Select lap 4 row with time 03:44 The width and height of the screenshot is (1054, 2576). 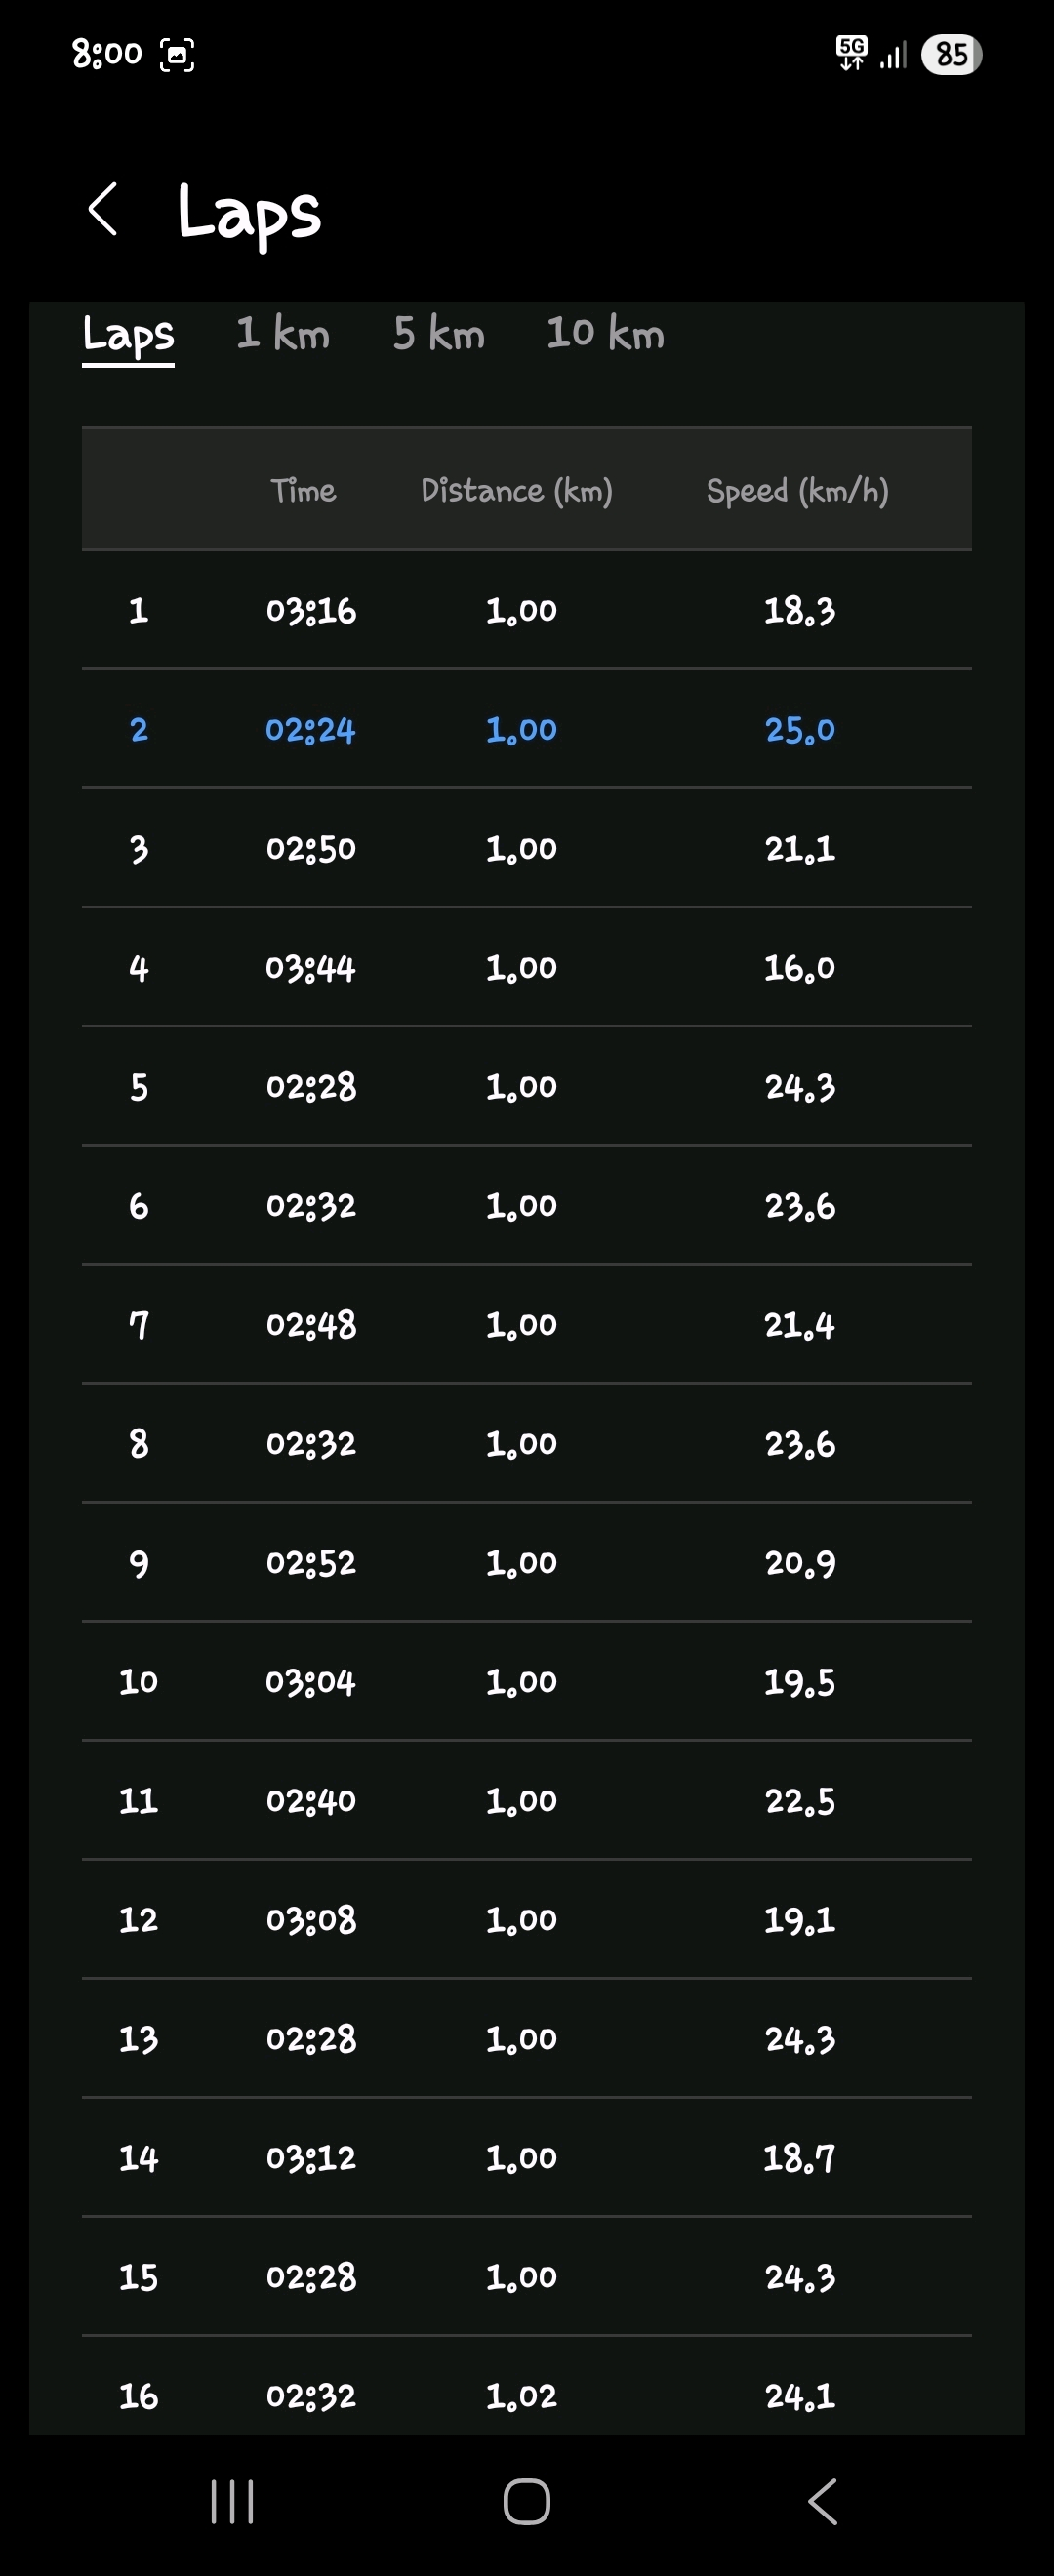point(311,968)
